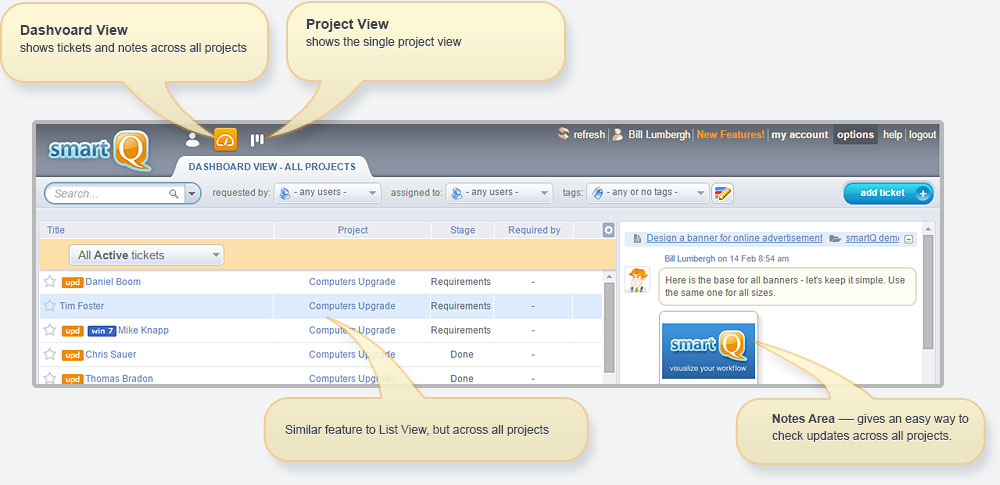Open the tag editor icon next to tags
The height and width of the screenshot is (485, 1000).
tap(723, 193)
